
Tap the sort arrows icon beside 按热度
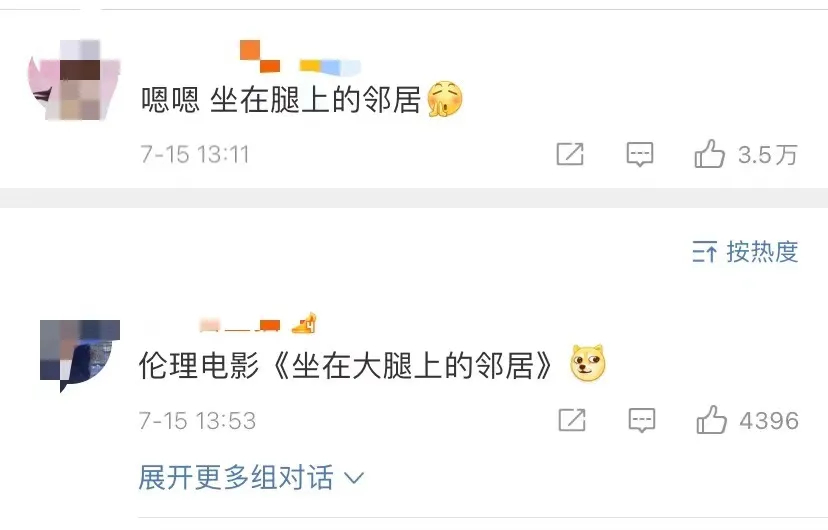[x=705, y=252]
